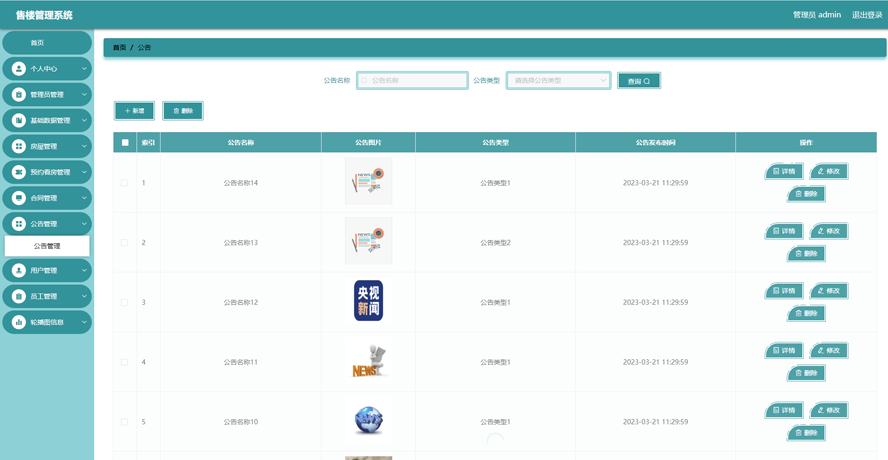Expand 管理员管理 menu chevron

84,95
